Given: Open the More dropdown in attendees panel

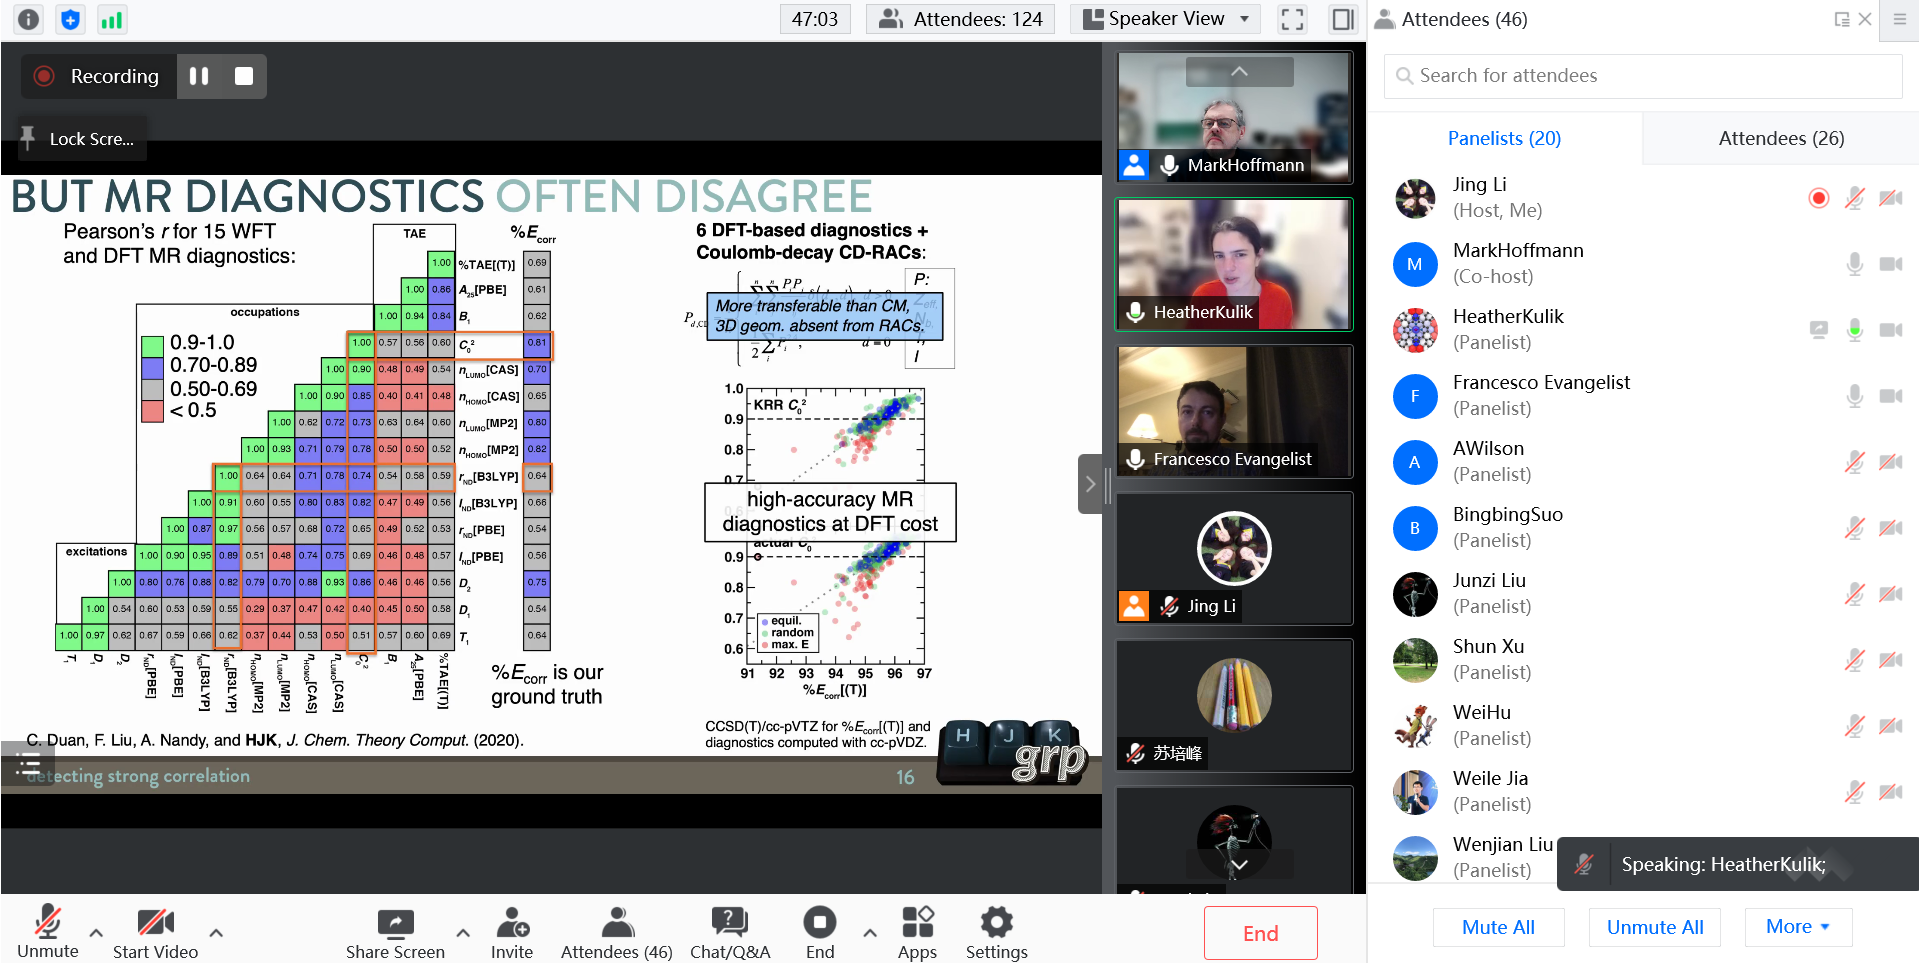Looking at the screenshot, I should 1797,927.
